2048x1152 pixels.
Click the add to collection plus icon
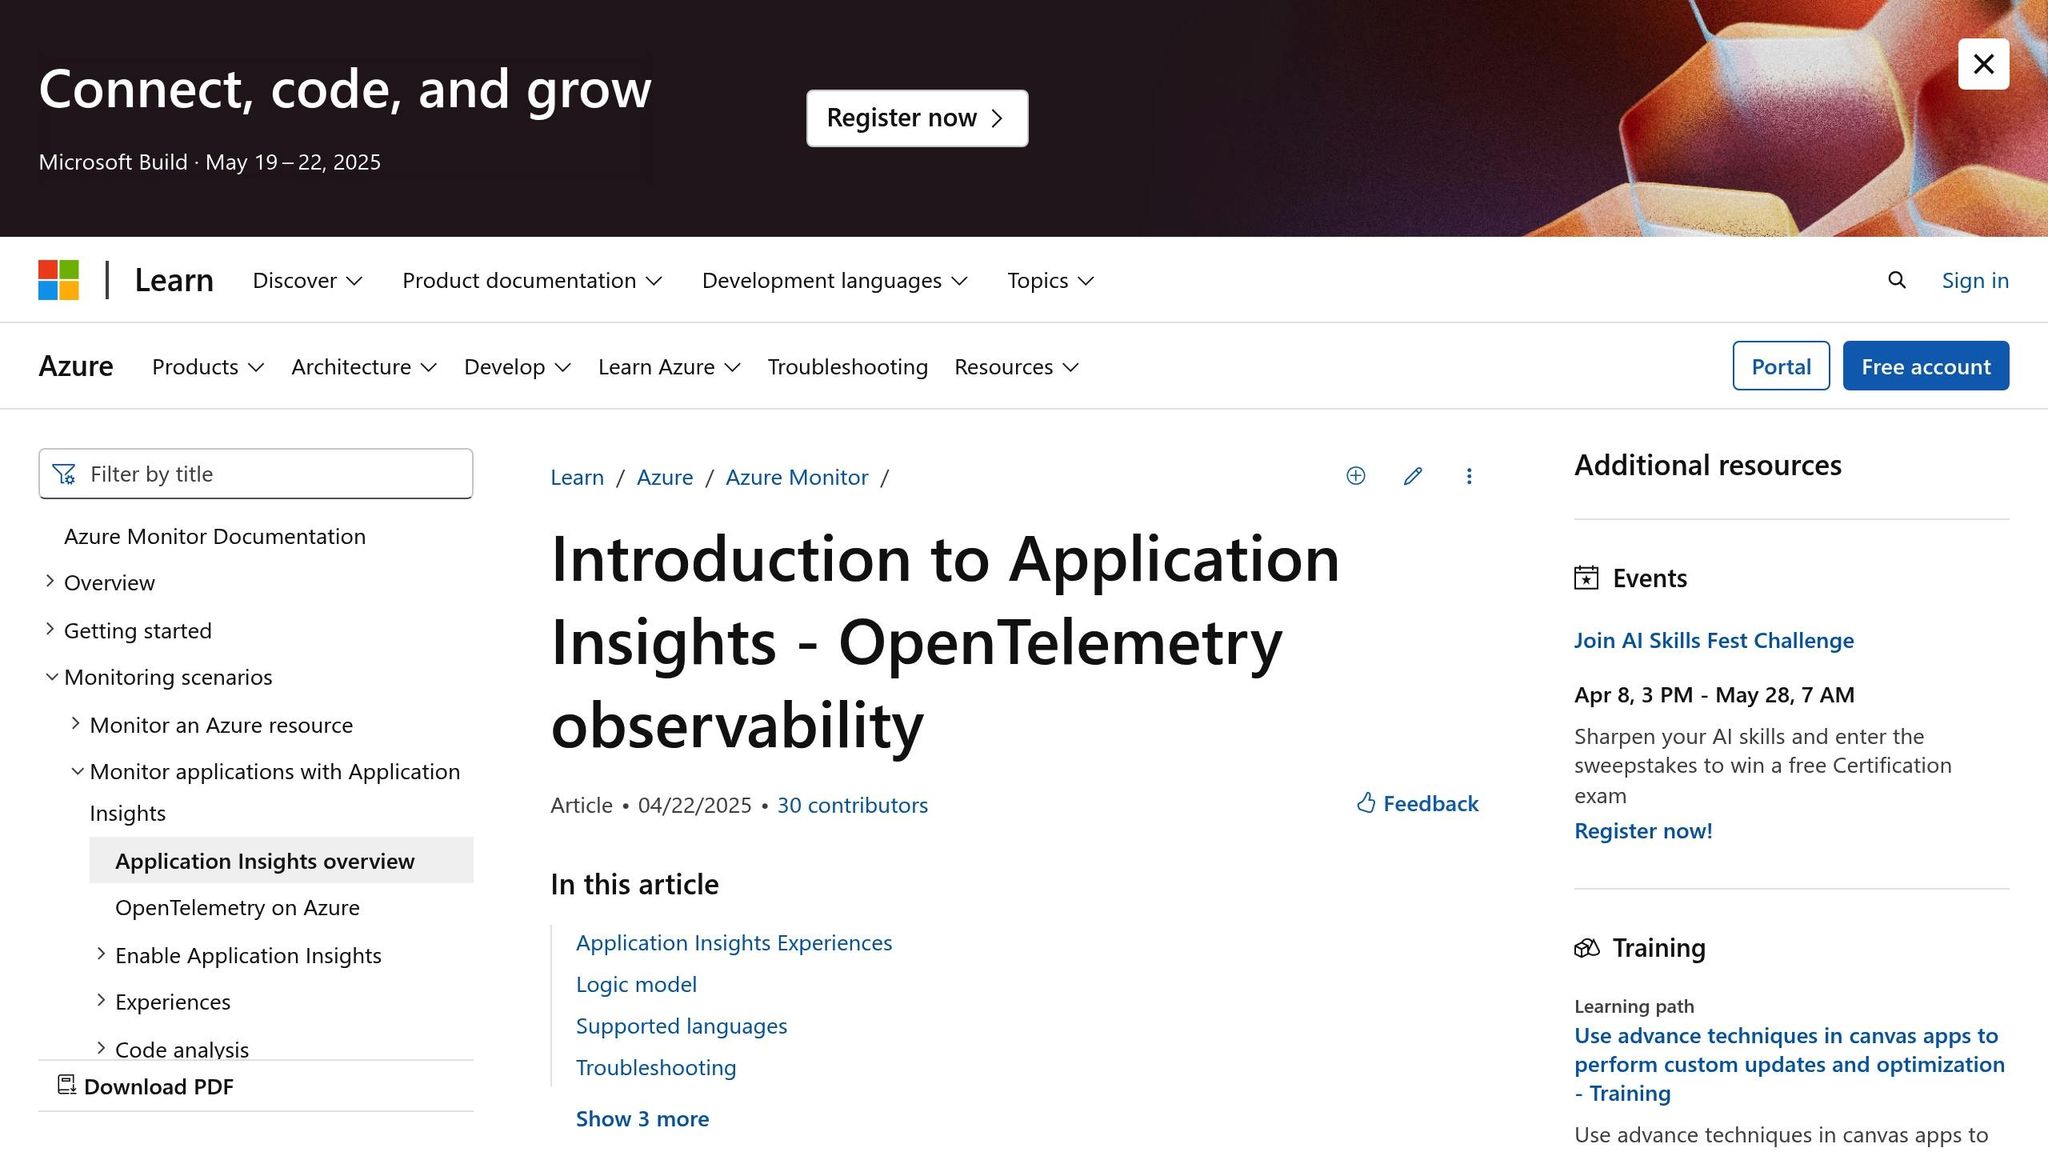1355,476
